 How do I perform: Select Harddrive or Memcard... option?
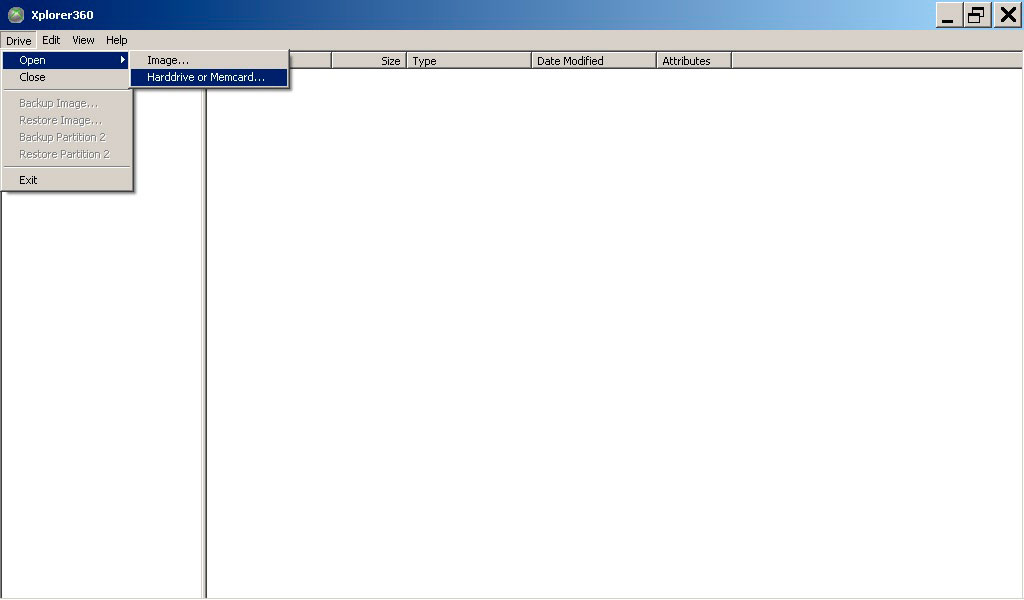(x=209, y=77)
